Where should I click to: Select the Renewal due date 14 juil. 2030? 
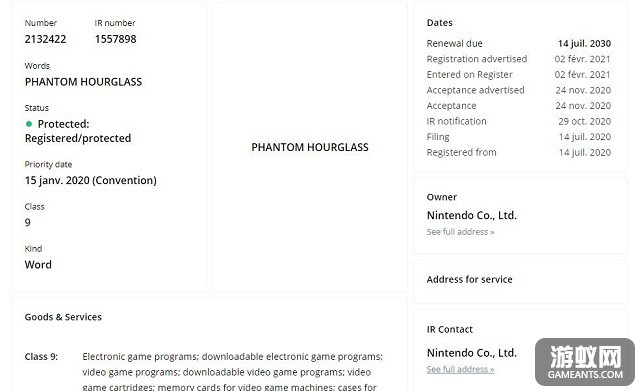[x=584, y=43]
